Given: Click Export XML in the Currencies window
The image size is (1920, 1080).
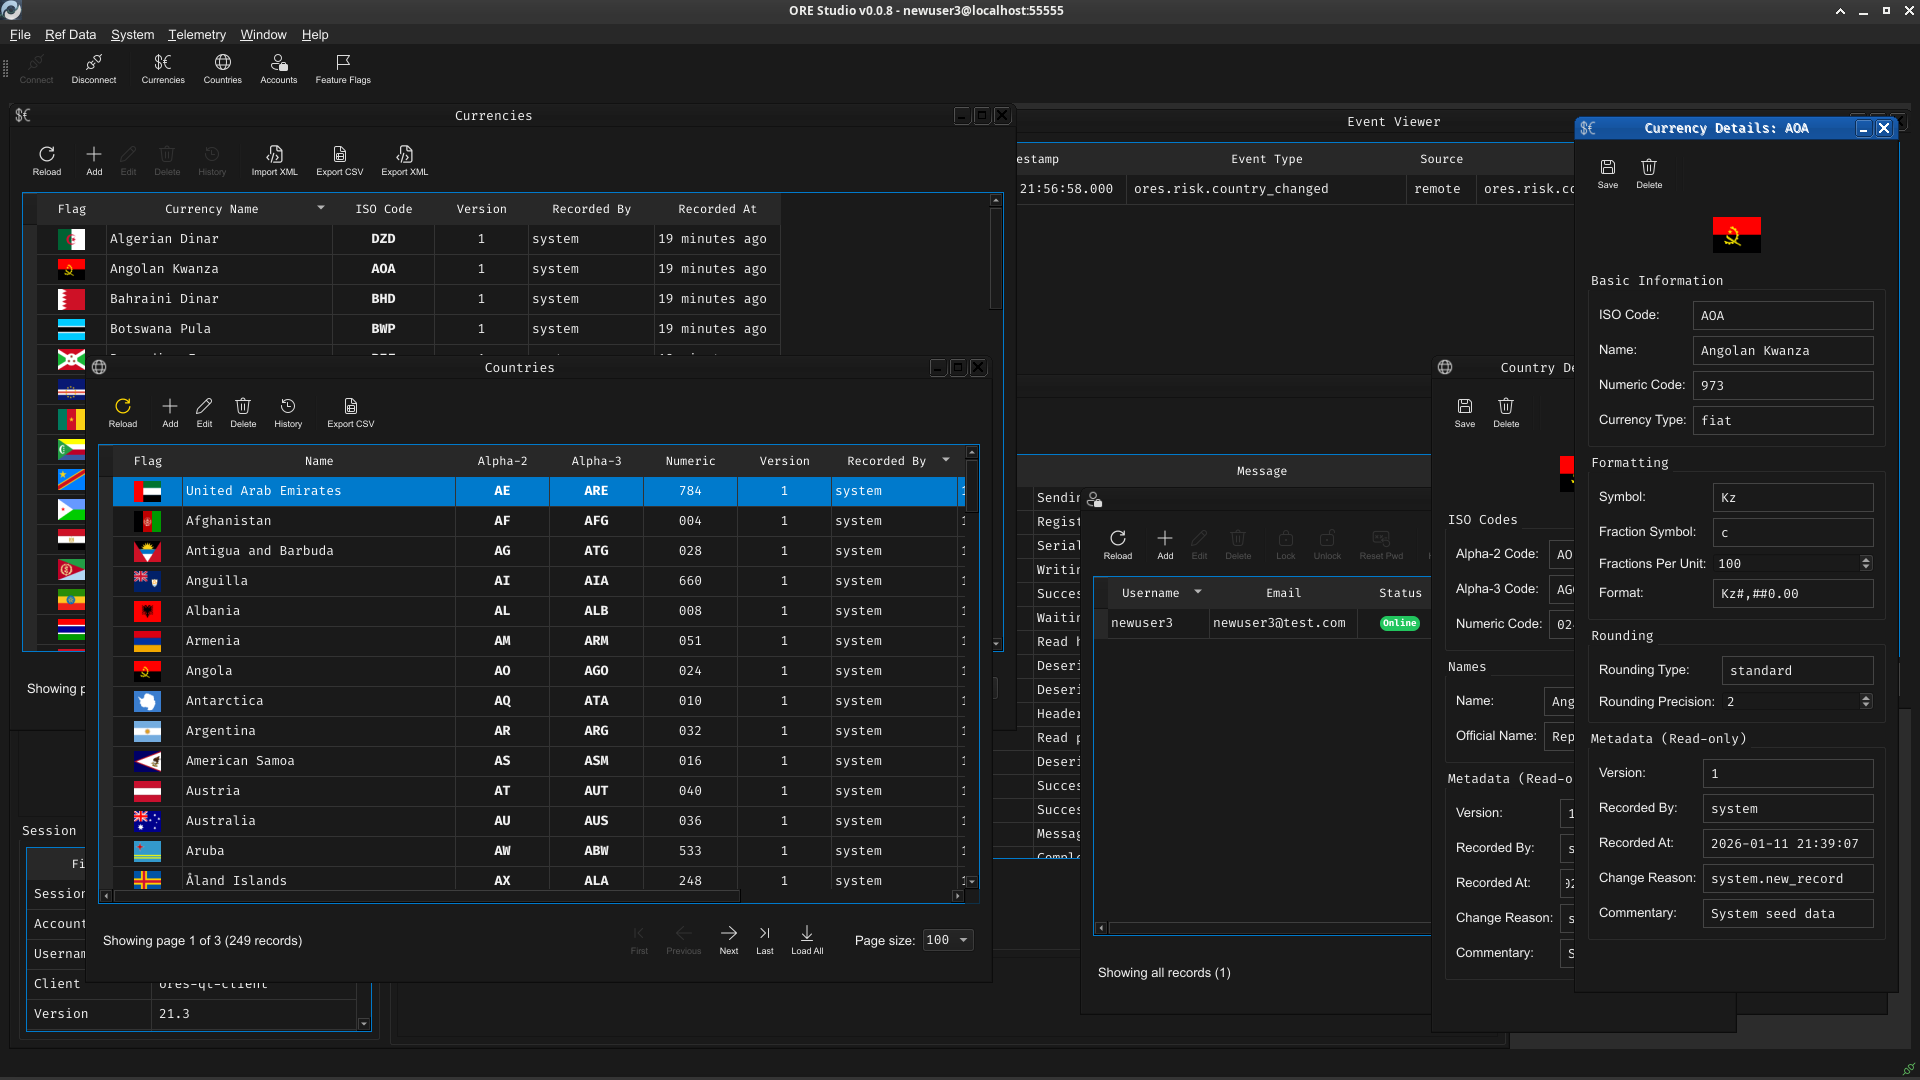Looking at the screenshot, I should coord(403,160).
